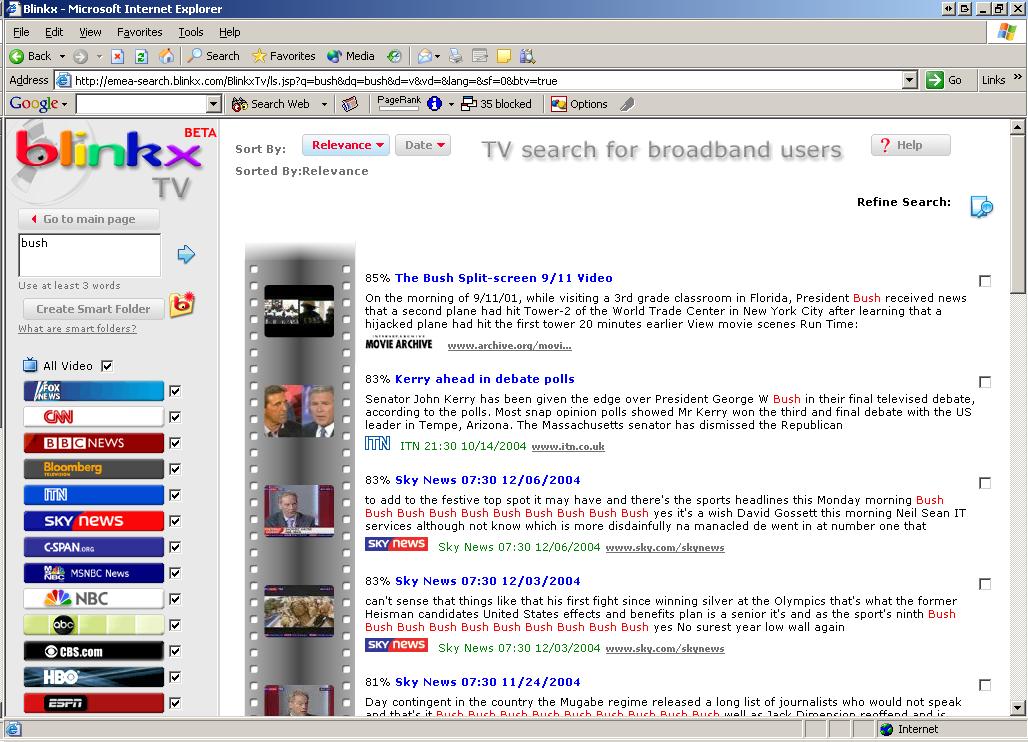Click the Forward arrow icon

pyautogui.click(x=81, y=56)
